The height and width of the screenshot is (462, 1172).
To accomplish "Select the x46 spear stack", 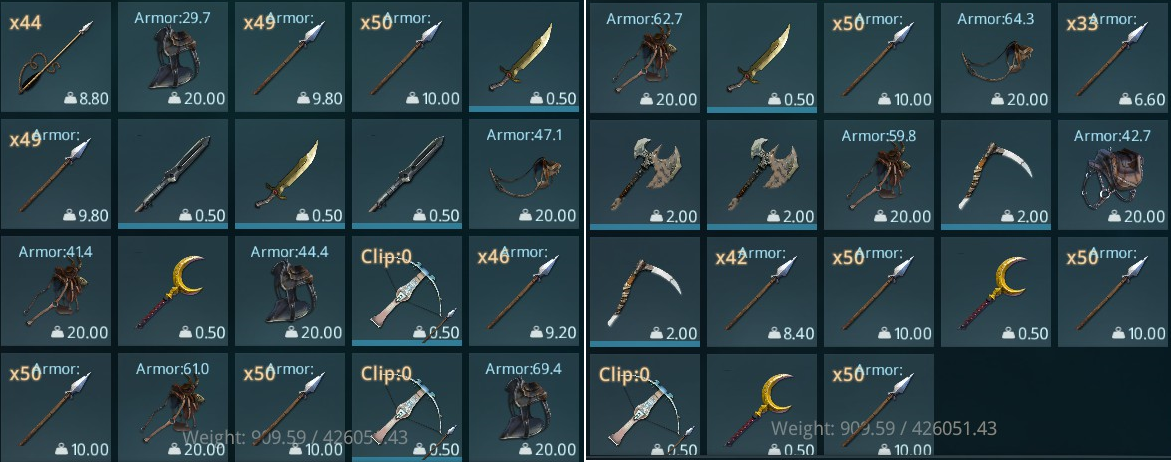I will 524,291.
